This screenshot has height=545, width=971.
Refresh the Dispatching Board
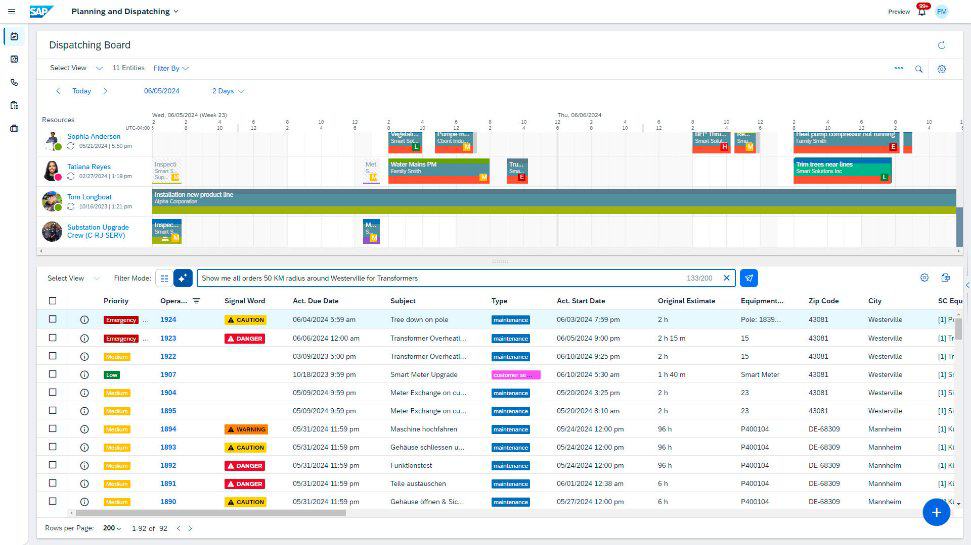coord(941,45)
